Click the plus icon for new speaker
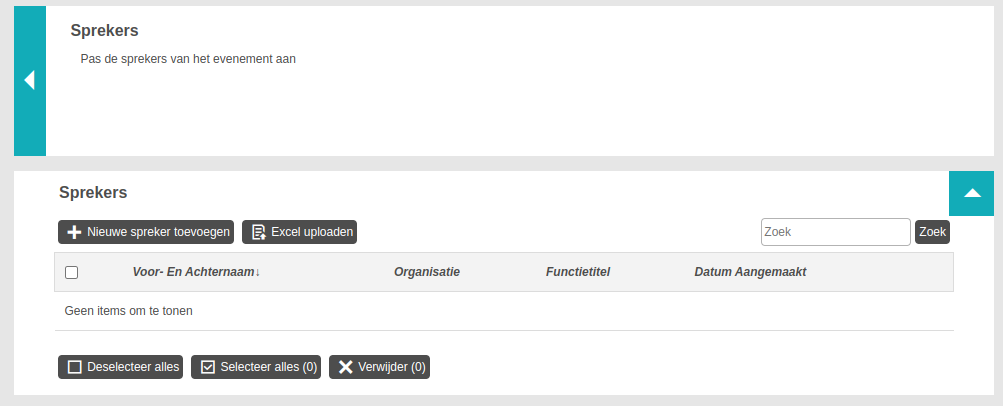The height and width of the screenshot is (406, 1003). tap(74, 232)
